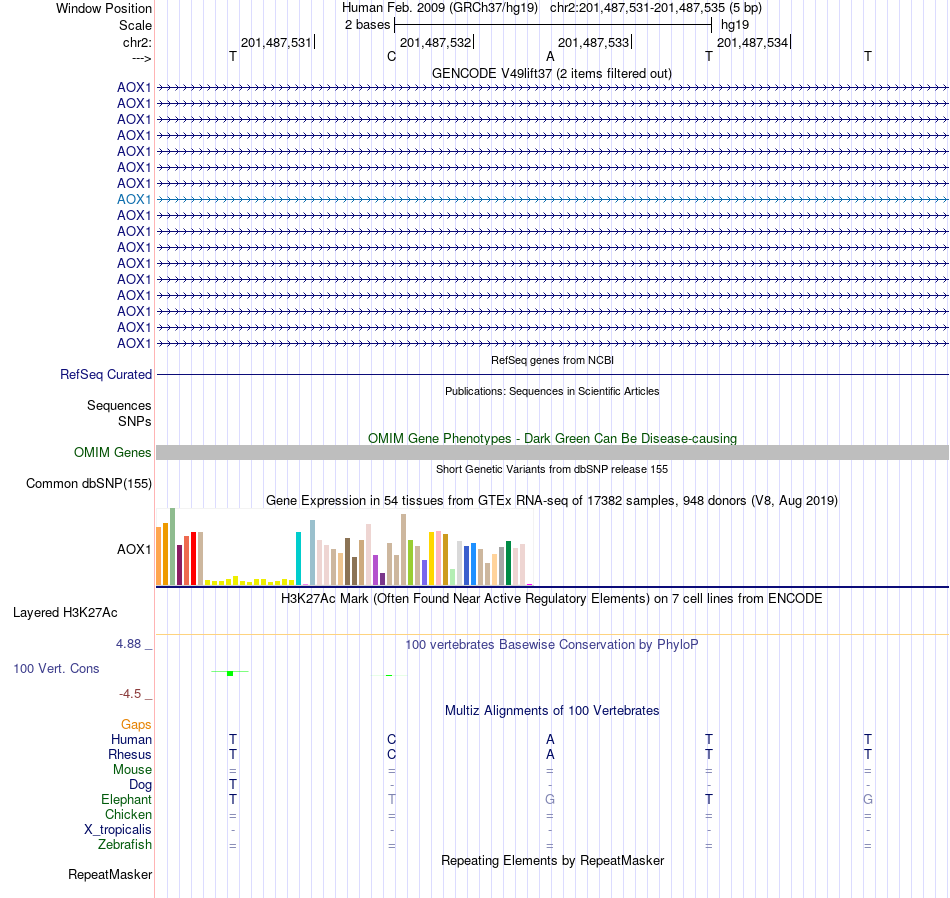Select the Human species label
This screenshot has width=950, height=898.
[131, 740]
